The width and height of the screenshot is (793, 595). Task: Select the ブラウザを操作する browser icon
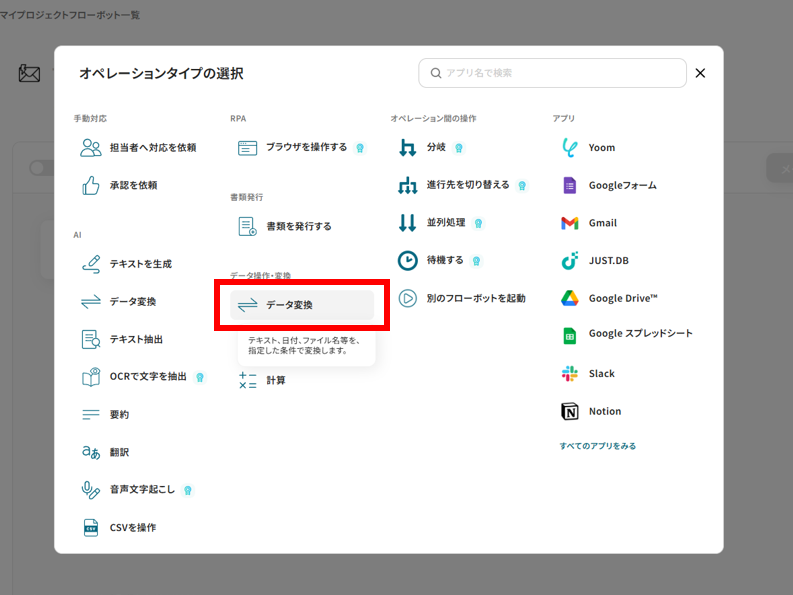[248, 148]
